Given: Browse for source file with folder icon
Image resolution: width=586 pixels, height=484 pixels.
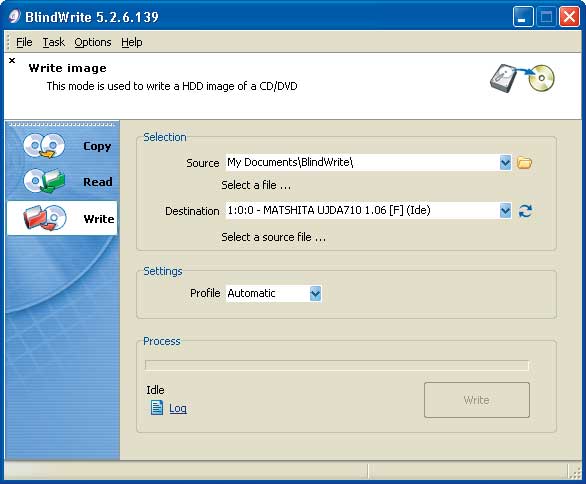Looking at the screenshot, I should pyautogui.click(x=524, y=163).
